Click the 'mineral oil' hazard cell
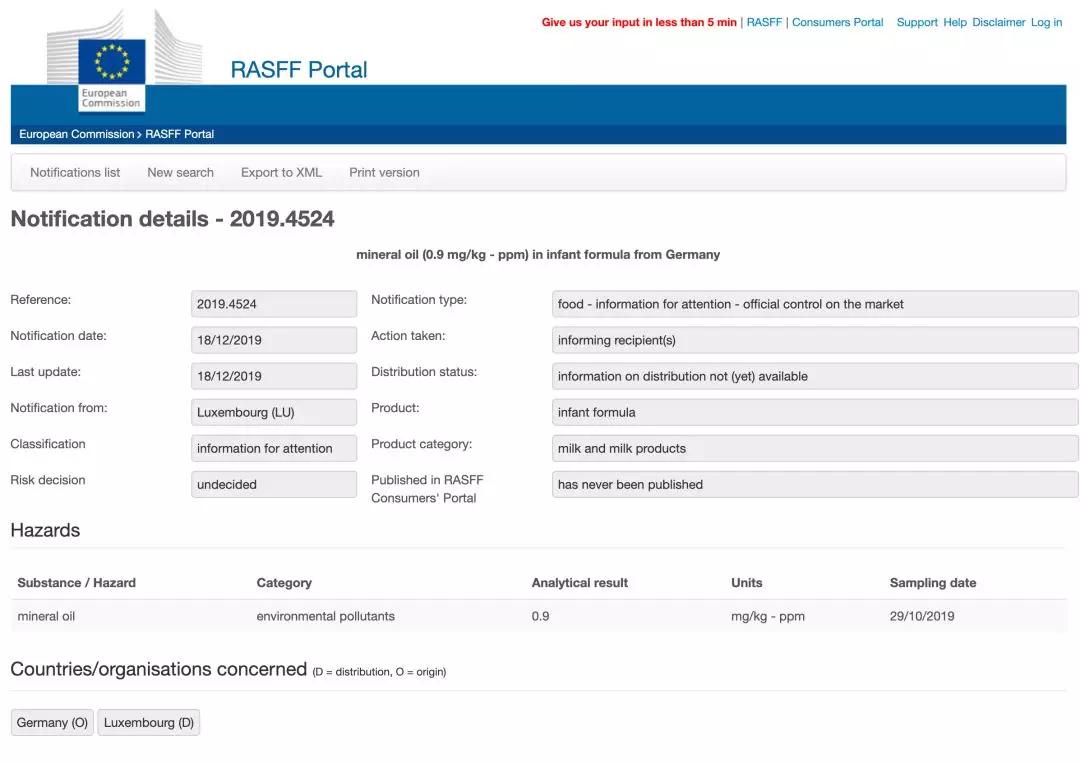Viewport: 1080px width, 763px height. coord(46,616)
